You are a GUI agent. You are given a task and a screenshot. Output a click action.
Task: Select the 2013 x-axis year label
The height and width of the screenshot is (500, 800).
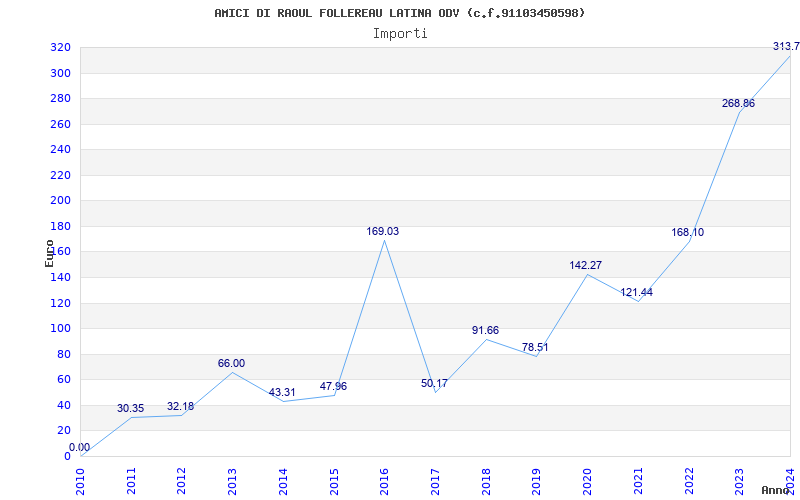(233, 481)
